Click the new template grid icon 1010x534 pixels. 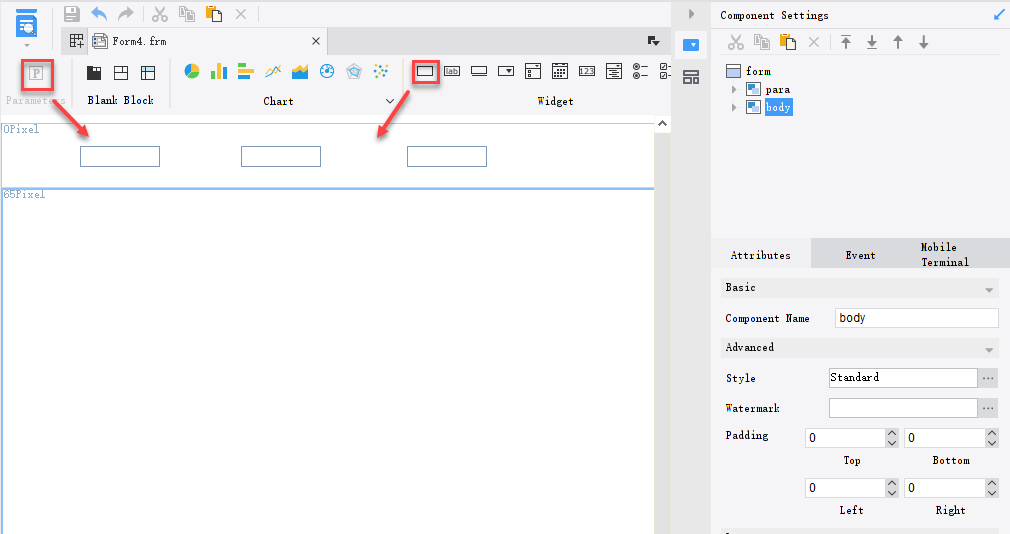77,41
